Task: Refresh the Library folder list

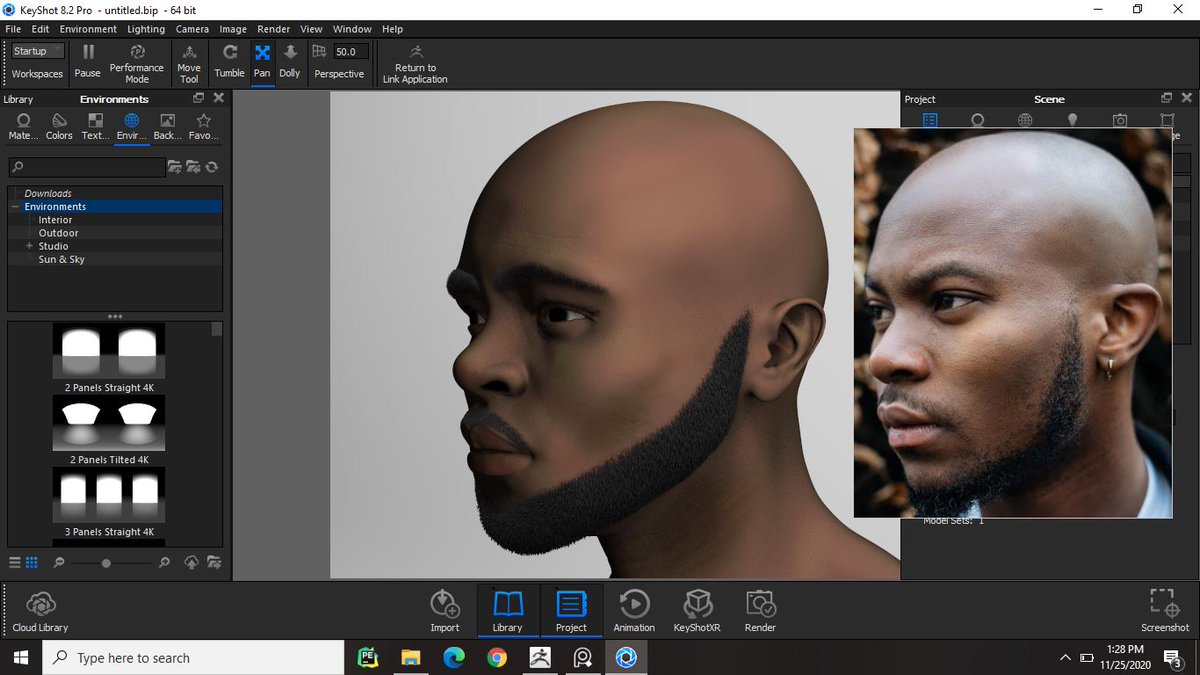Action: coord(211,167)
